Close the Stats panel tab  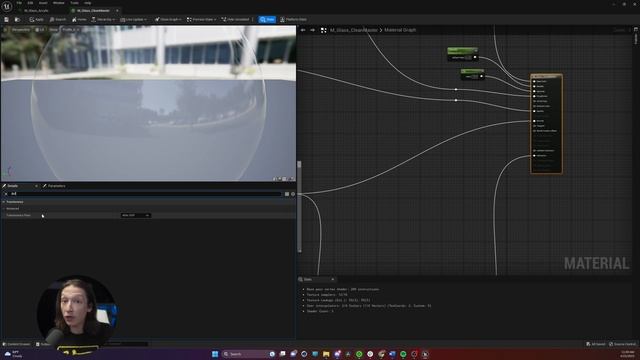[333, 280]
